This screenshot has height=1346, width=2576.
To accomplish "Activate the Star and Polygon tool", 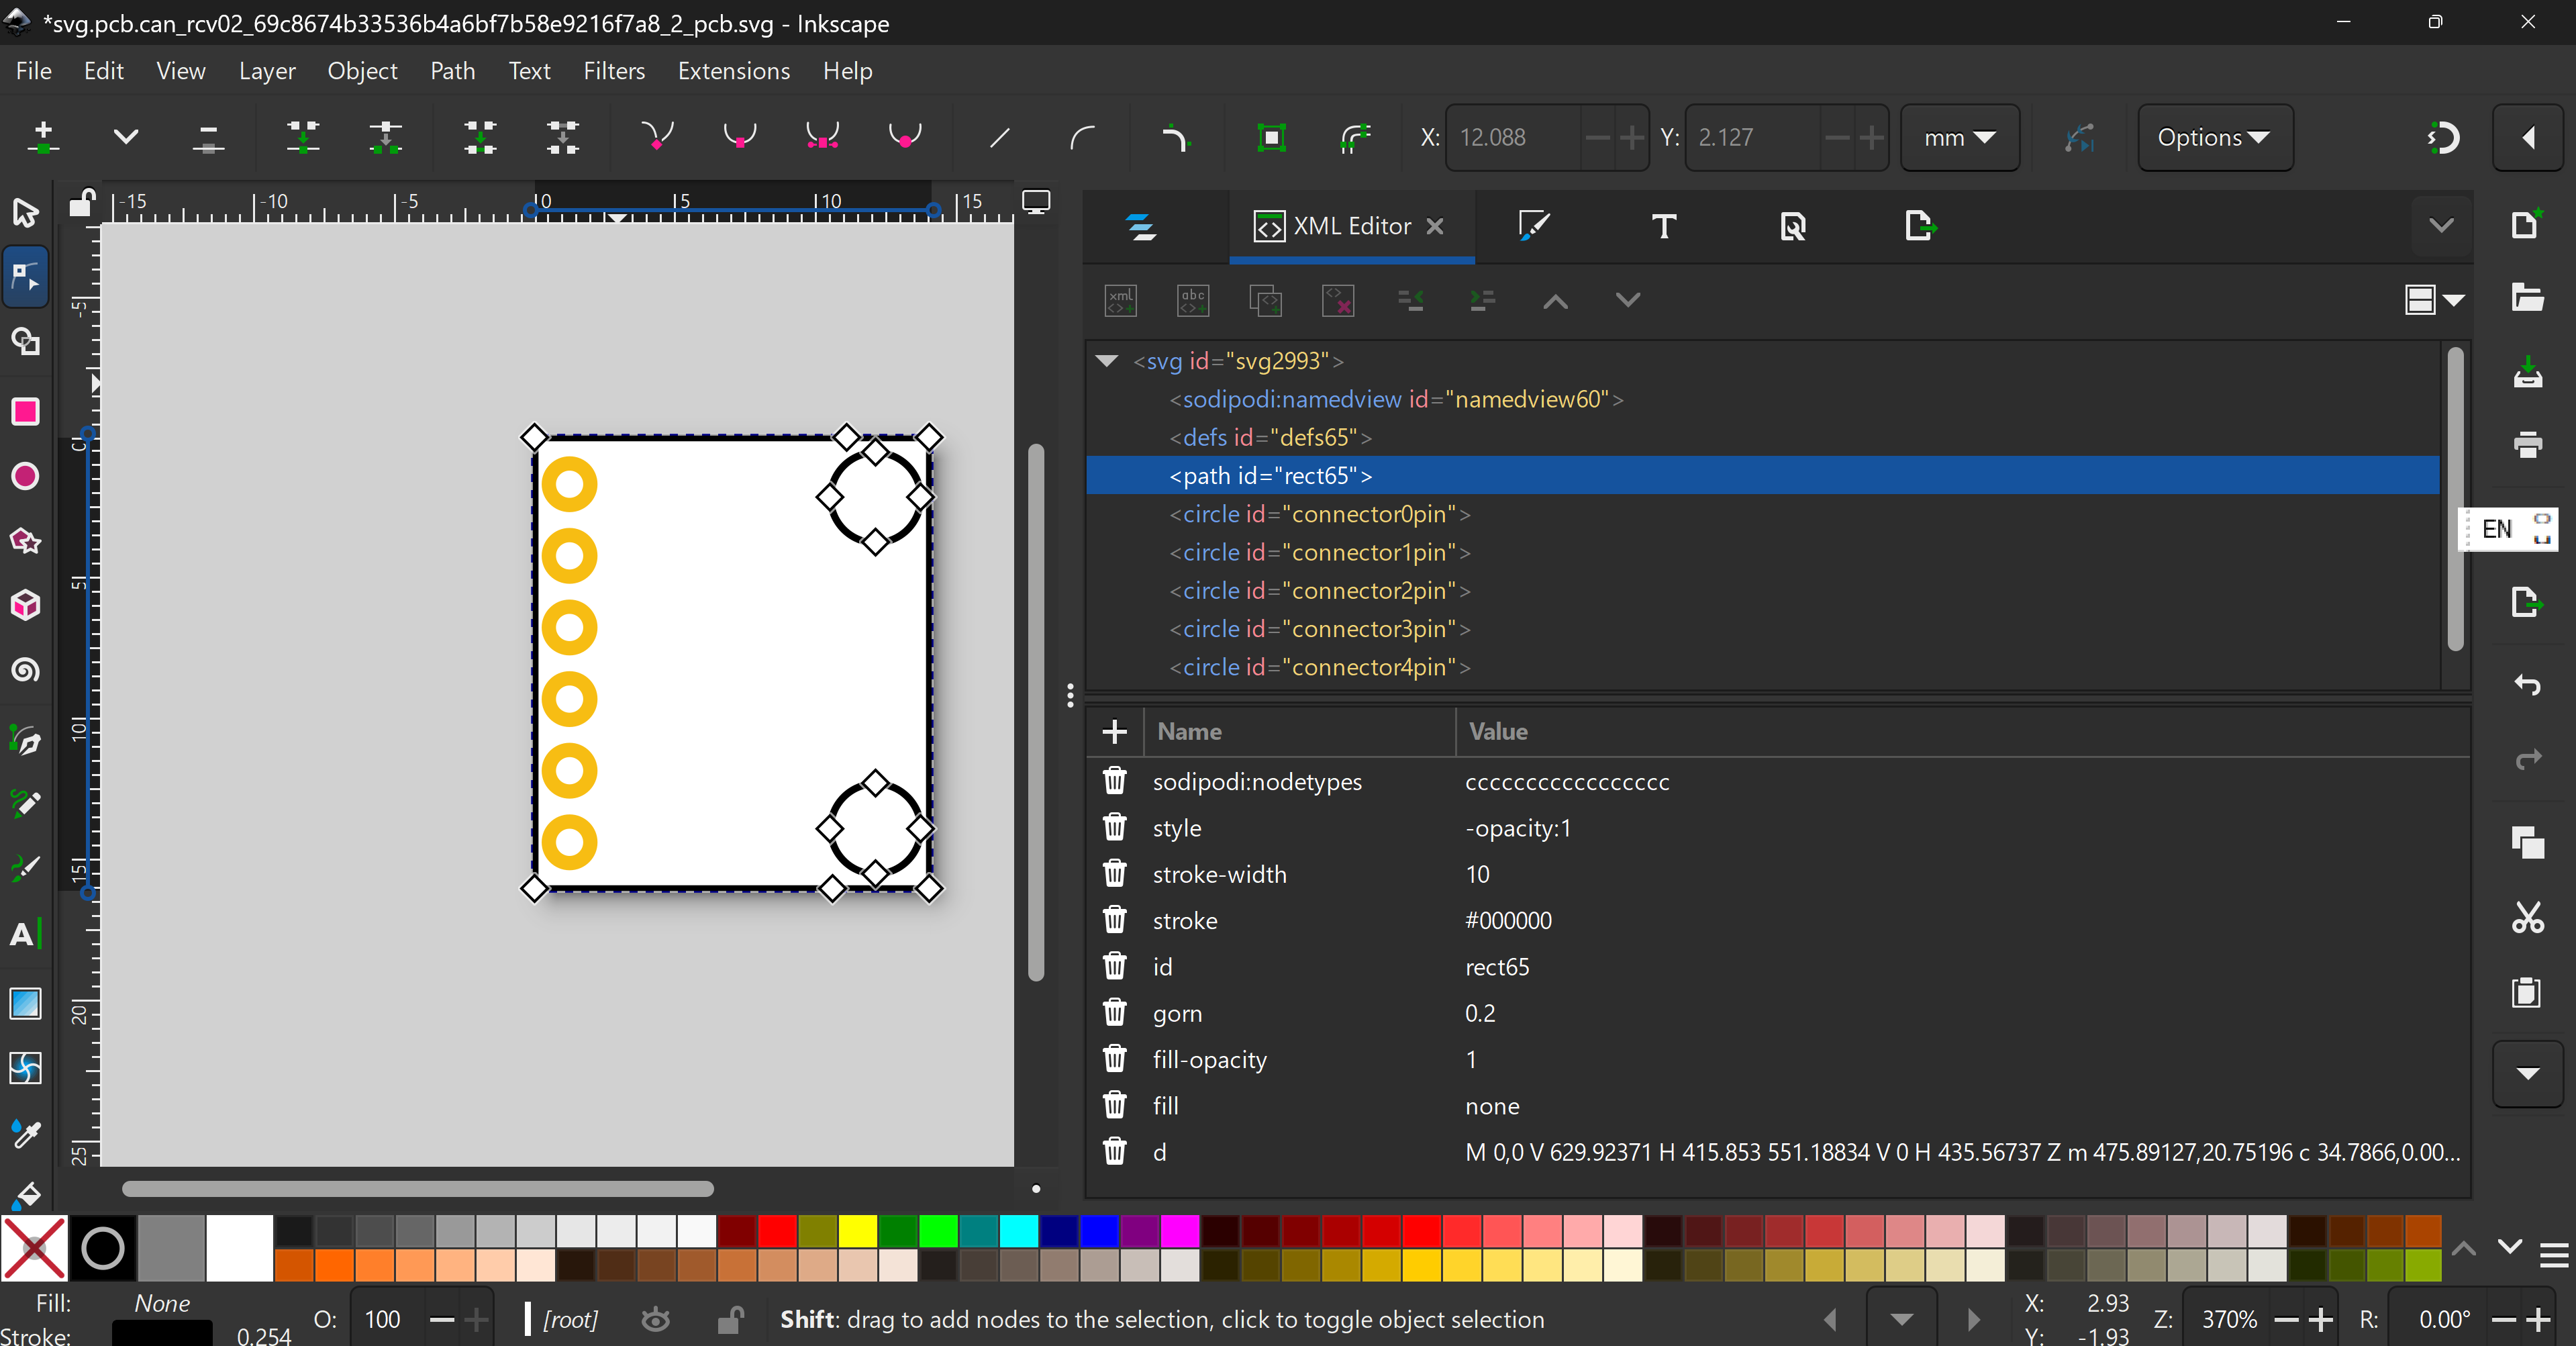I will pos(26,541).
